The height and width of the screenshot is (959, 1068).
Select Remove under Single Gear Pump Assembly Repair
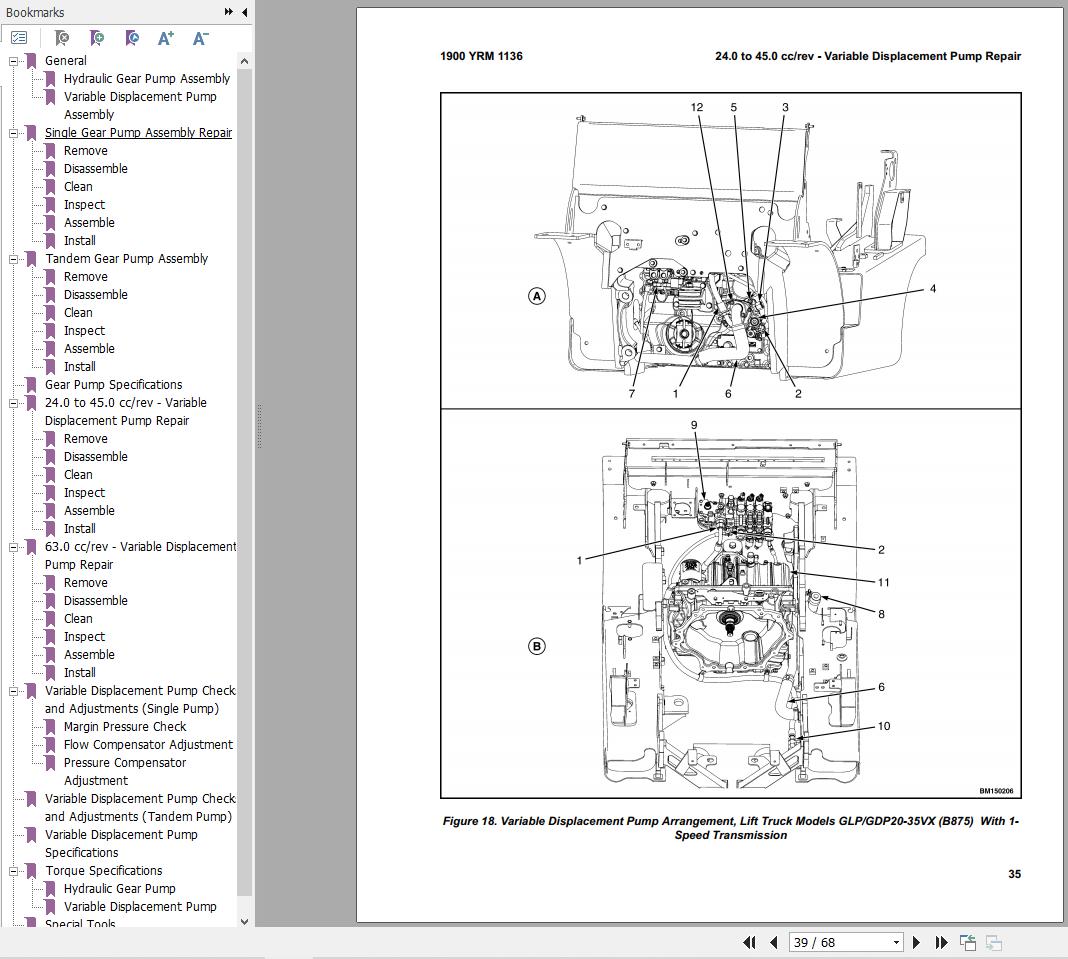tap(86, 151)
